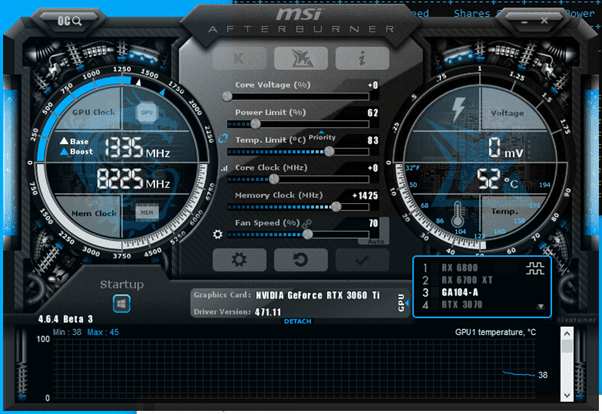Click the Min : 38 graph statistic

coord(67,332)
